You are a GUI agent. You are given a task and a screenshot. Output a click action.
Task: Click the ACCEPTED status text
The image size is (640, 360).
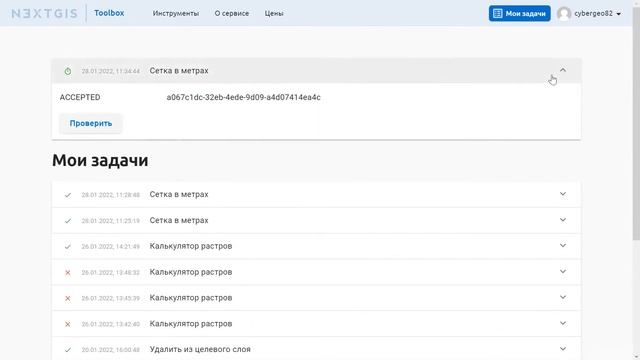(80, 98)
